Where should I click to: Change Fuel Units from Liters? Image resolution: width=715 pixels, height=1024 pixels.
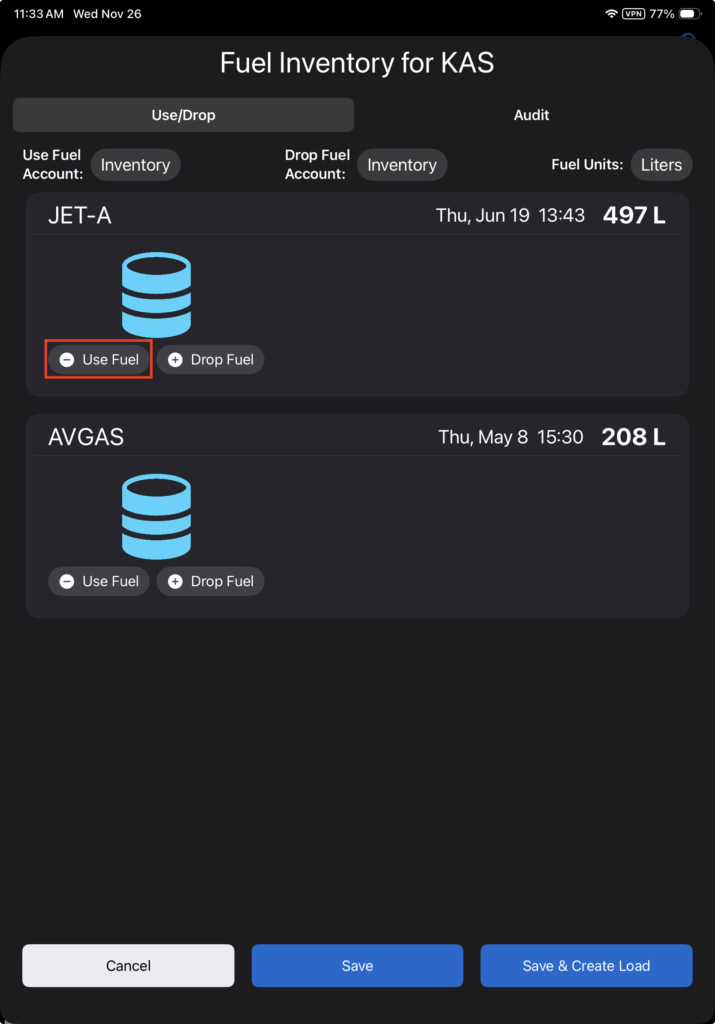click(661, 165)
